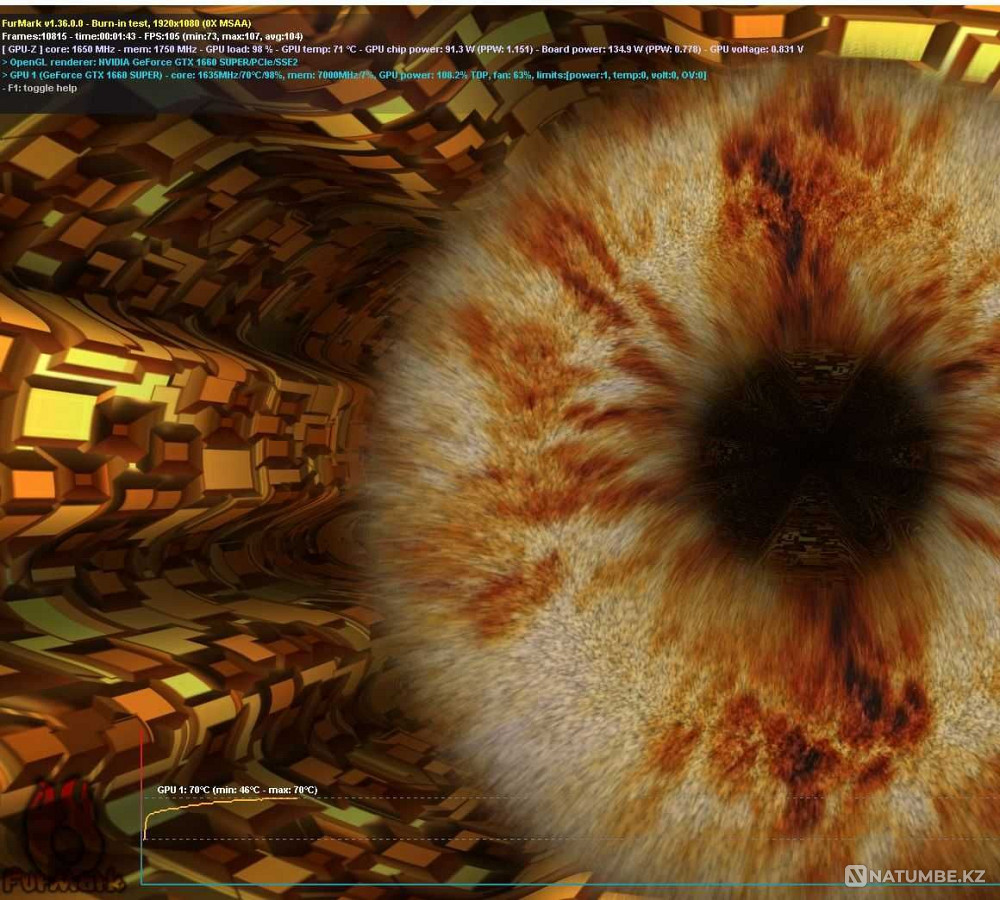Click the lower dashed min temperature line
1000x900 pixels.
[x=600, y=839]
